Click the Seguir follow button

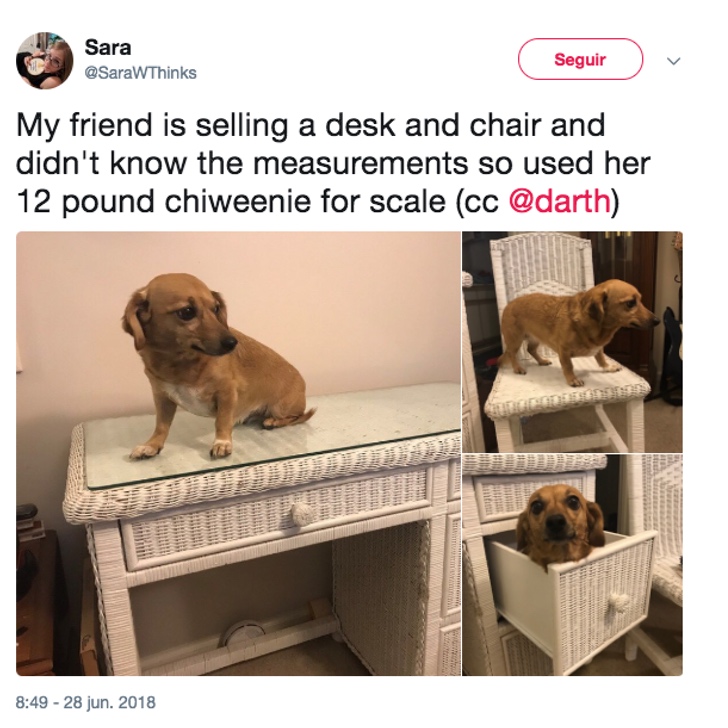[580, 59]
